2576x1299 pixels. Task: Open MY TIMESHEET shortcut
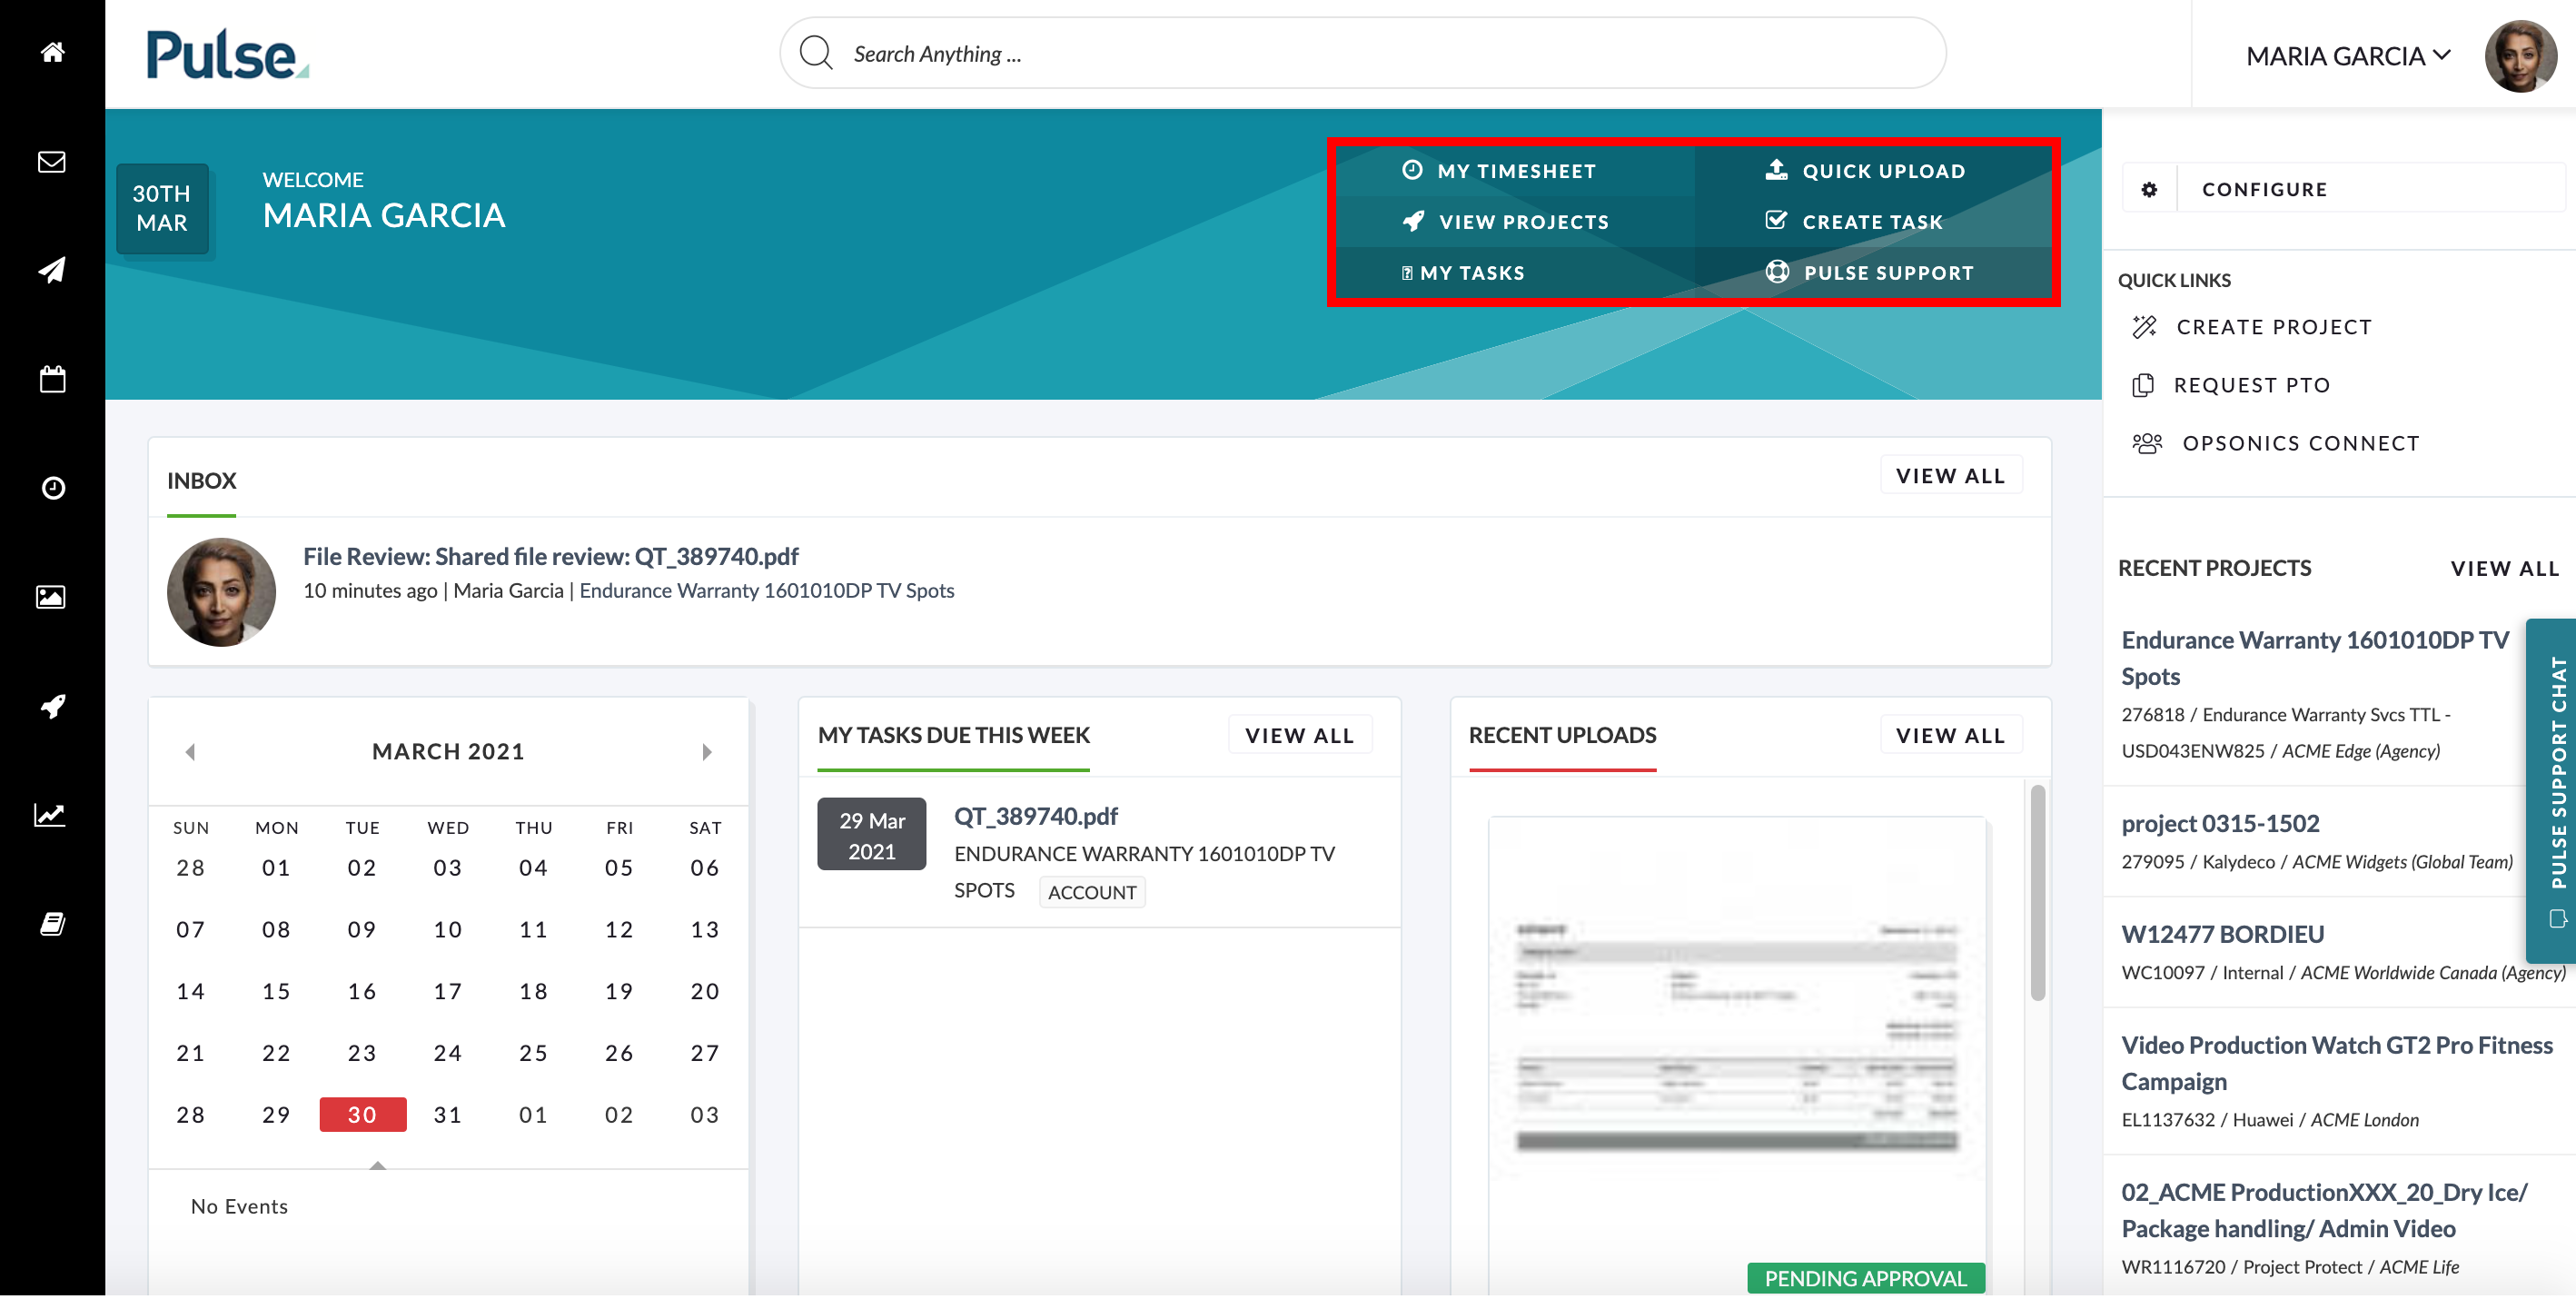[x=1516, y=171]
